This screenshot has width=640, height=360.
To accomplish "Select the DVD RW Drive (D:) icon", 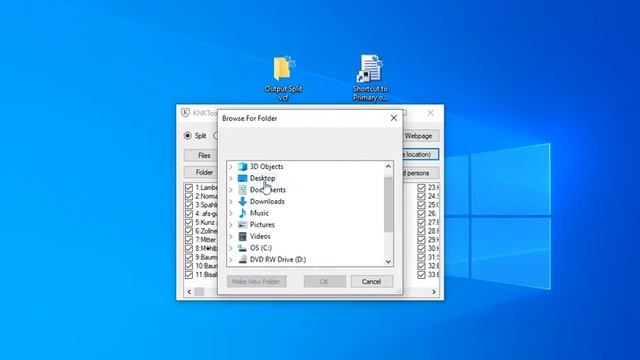I will pyautogui.click(x=242, y=259).
